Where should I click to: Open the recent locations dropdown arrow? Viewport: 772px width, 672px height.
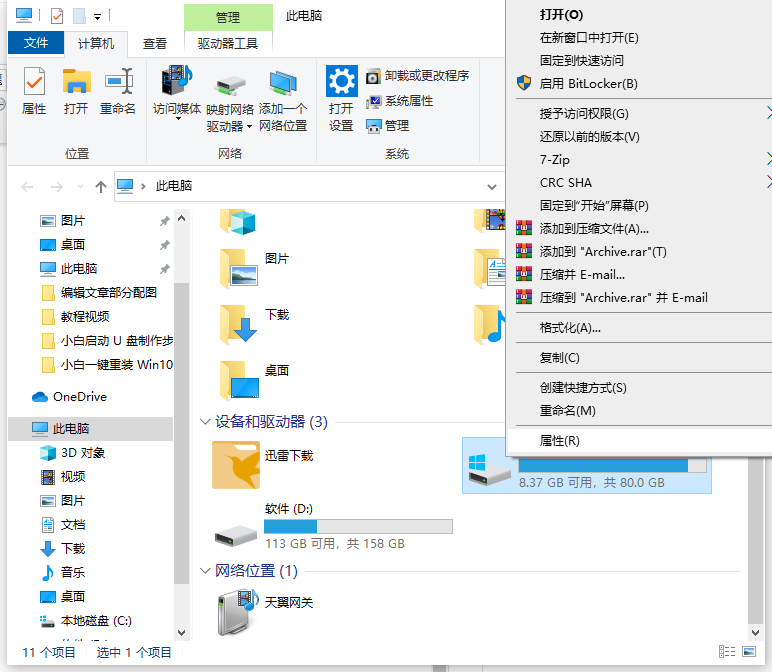(x=80, y=187)
